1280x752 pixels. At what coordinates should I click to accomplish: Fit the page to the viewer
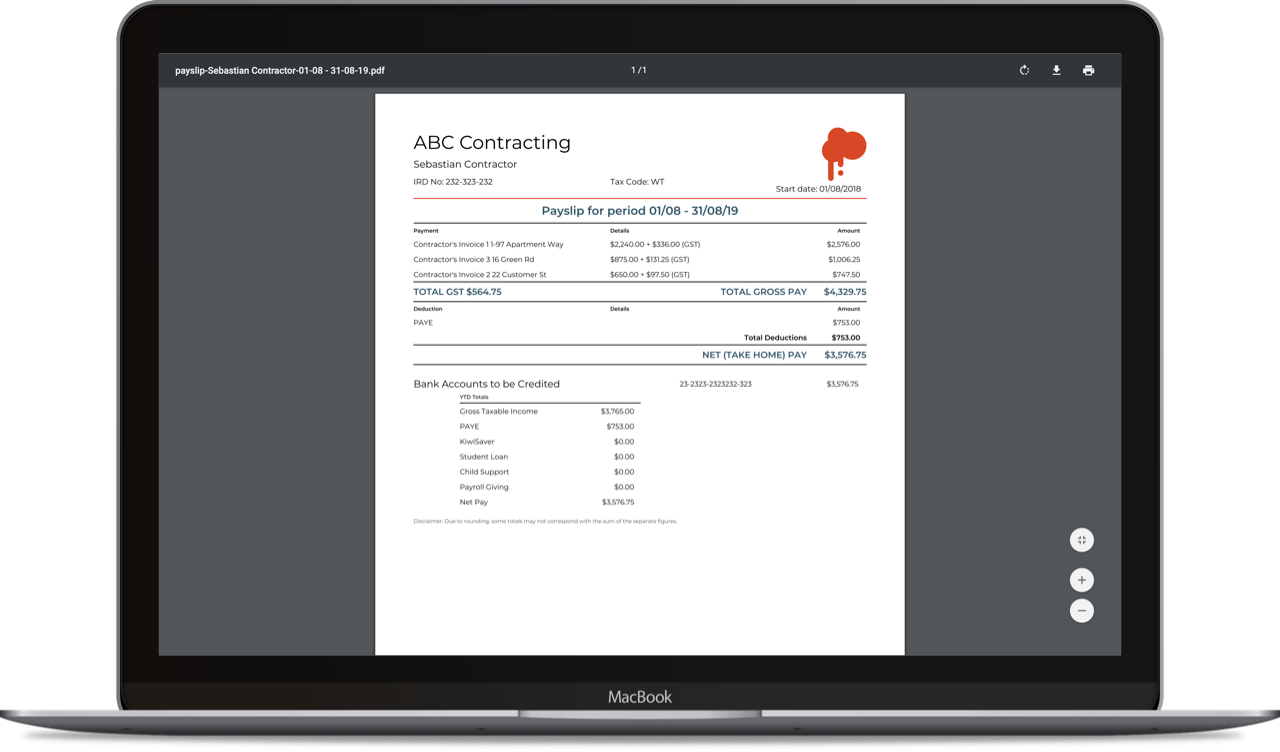pos(1081,540)
